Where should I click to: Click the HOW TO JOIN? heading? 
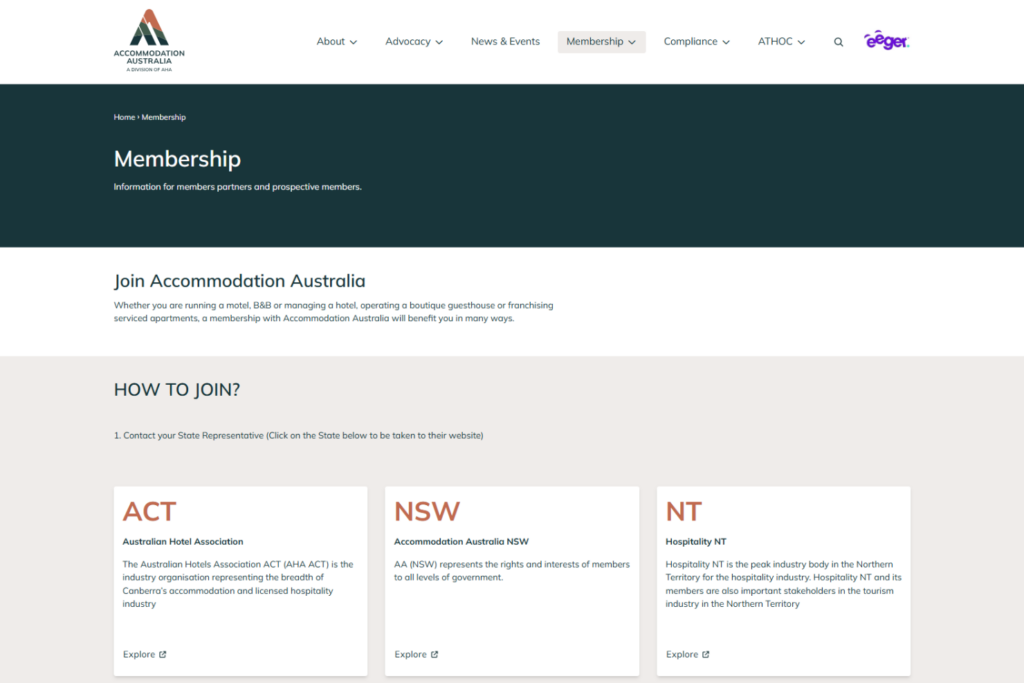tap(177, 390)
